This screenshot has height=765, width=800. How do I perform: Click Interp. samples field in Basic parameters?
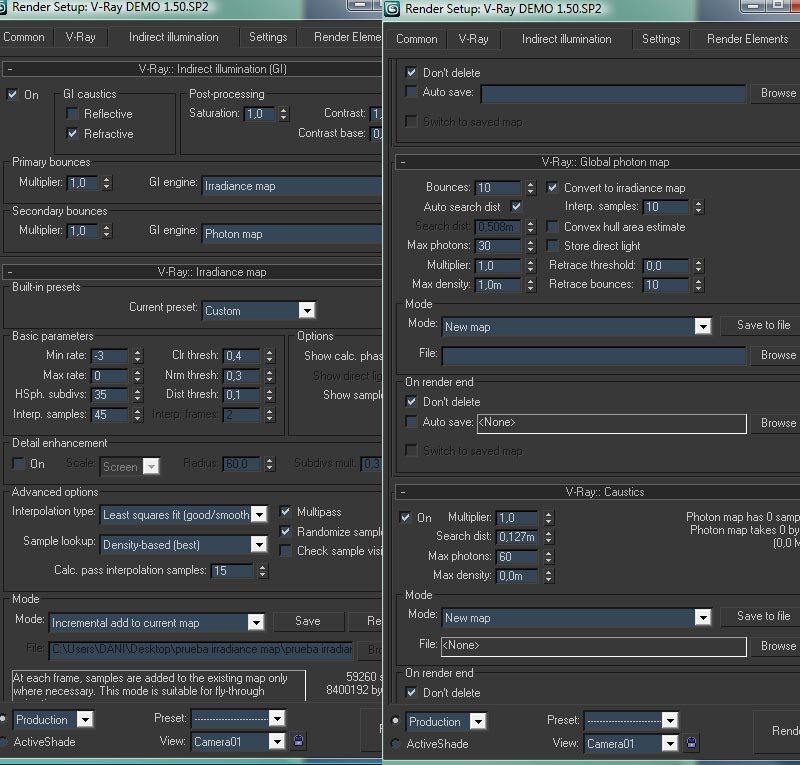pyautogui.click(x=109, y=414)
